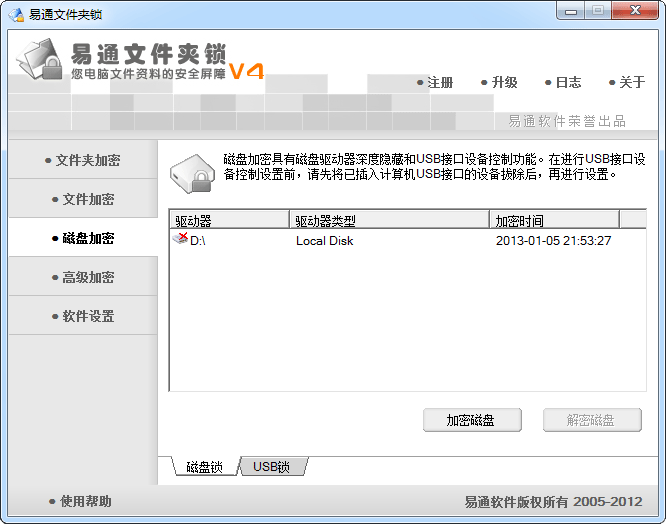Click the title bar application icon
Image resolution: width=666 pixels, height=524 pixels.
[17, 14]
